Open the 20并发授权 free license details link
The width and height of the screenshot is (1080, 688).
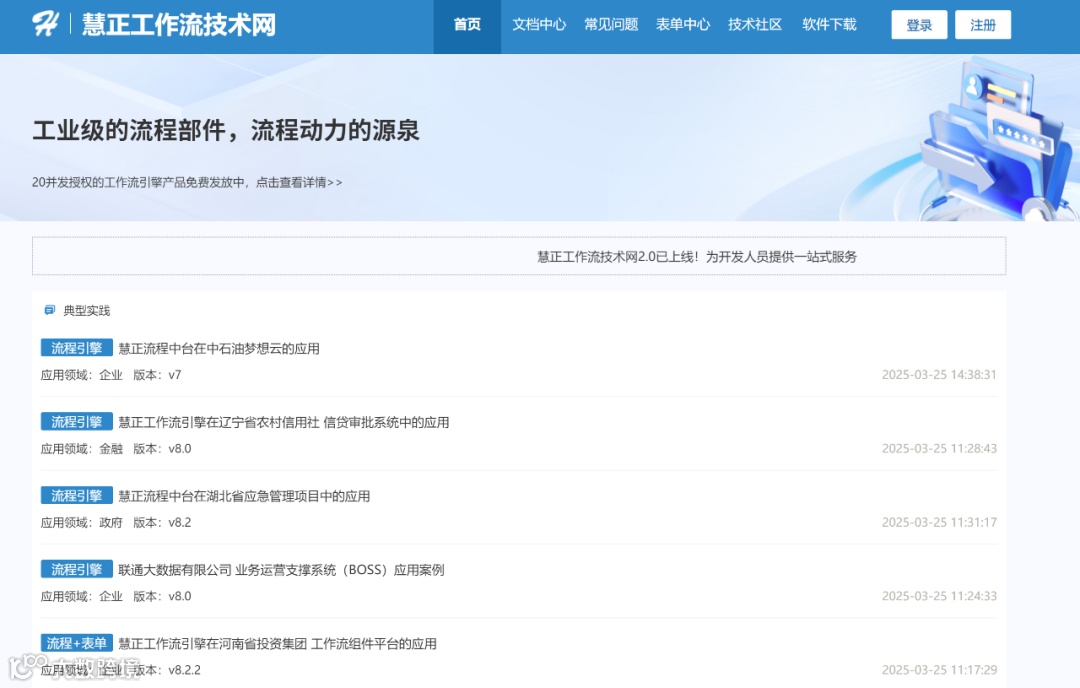point(187,183)
